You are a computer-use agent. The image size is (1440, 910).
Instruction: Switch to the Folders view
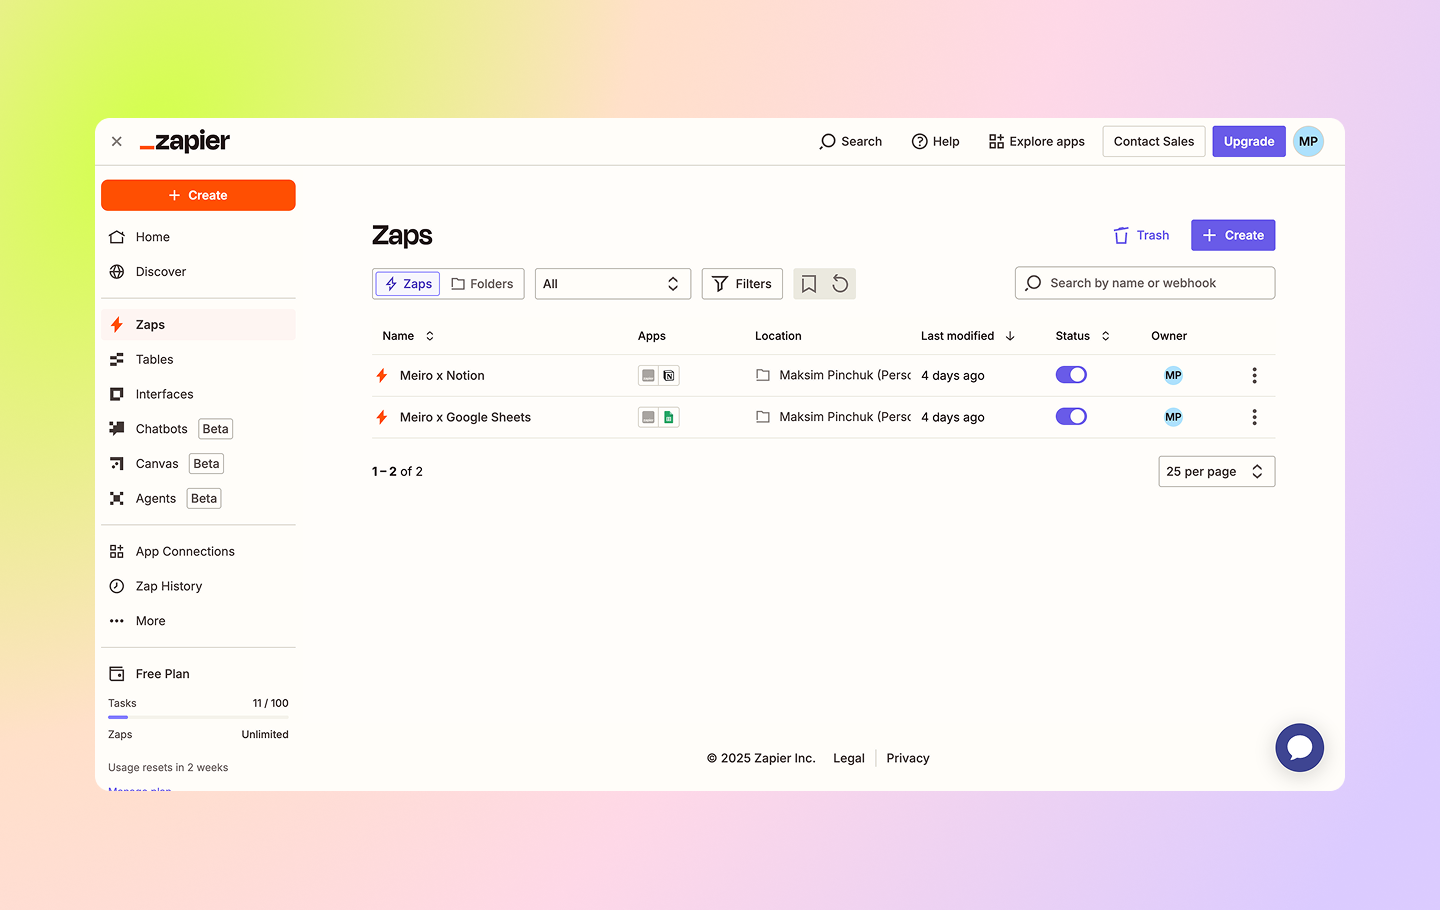tap(482, 284)
